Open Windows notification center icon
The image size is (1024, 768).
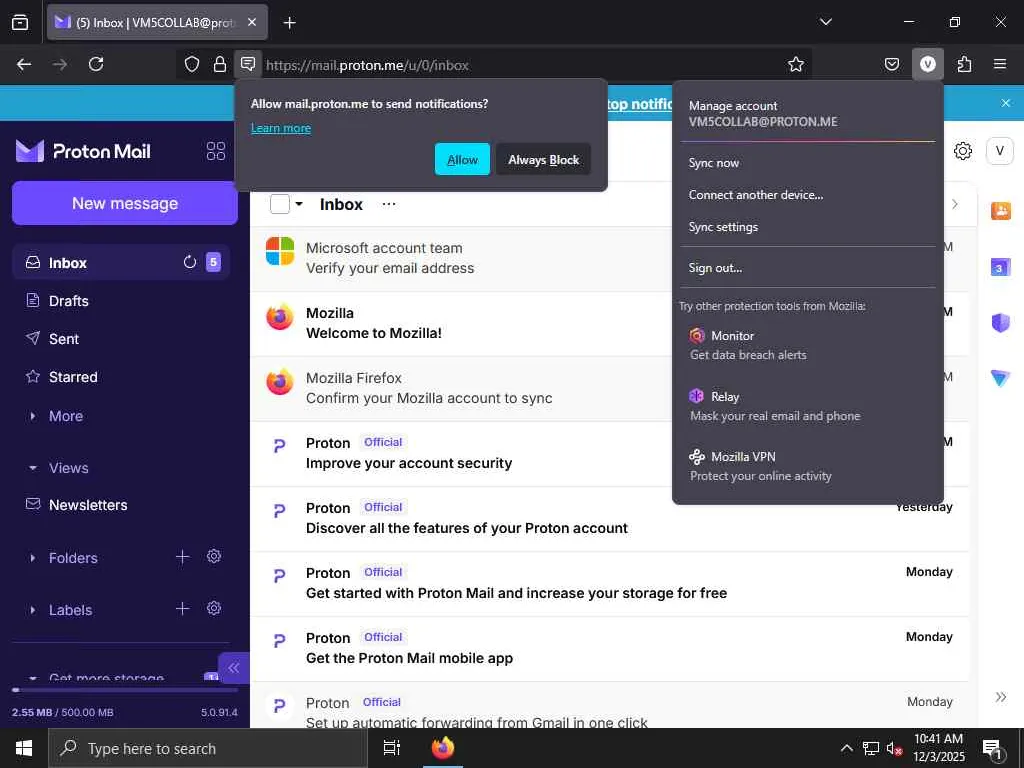click(993, 748)
